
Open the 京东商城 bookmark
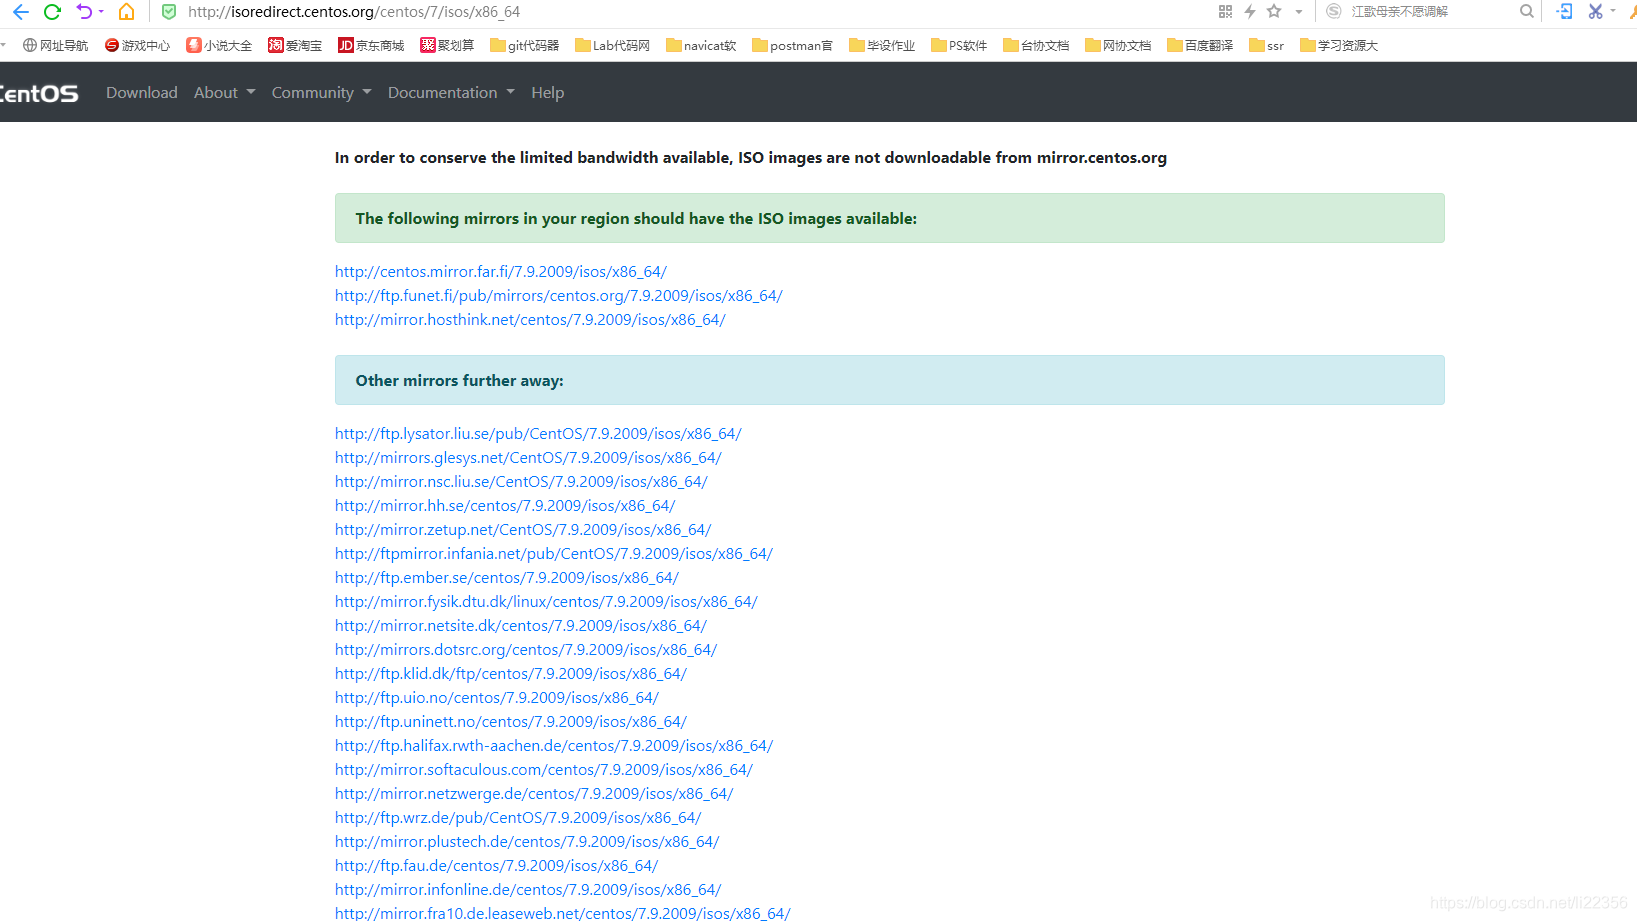tap(371, 45)
